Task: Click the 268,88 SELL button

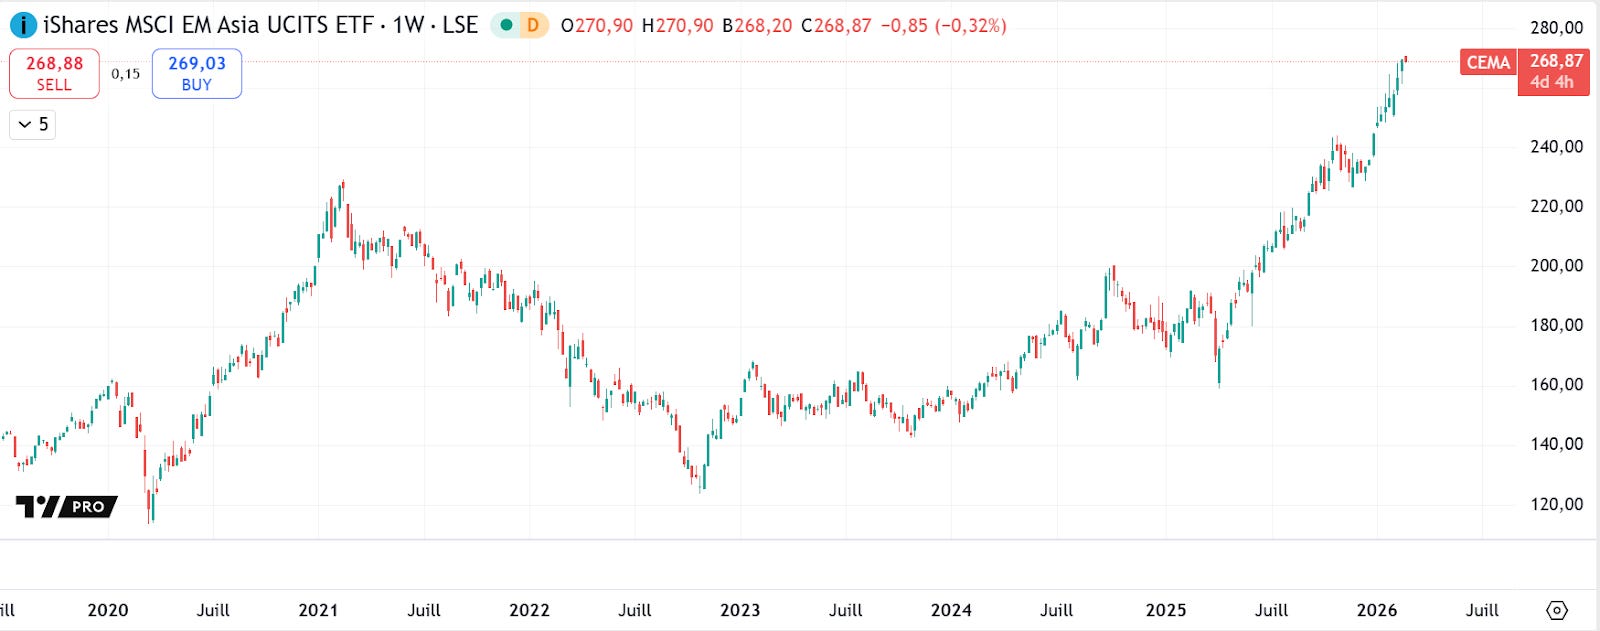Action: pos(54,73)
